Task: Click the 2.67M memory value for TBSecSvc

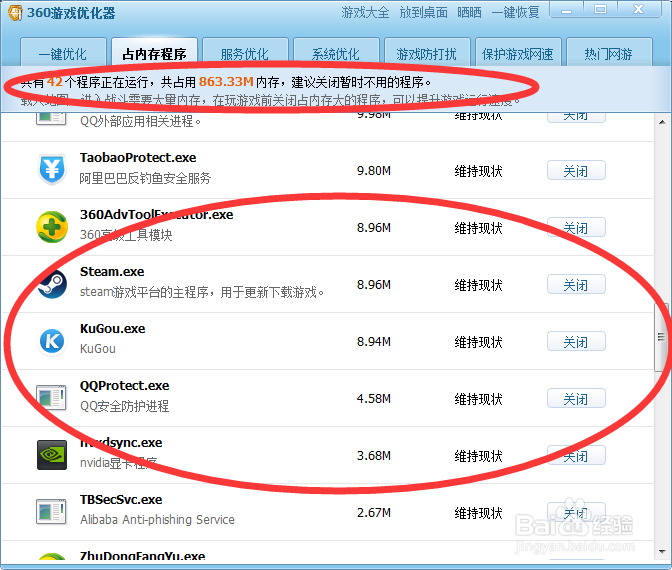Action: [374, 513]
